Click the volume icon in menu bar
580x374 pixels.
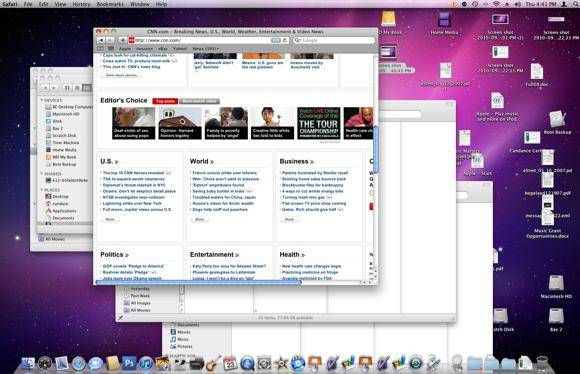[x=518, y=4]
